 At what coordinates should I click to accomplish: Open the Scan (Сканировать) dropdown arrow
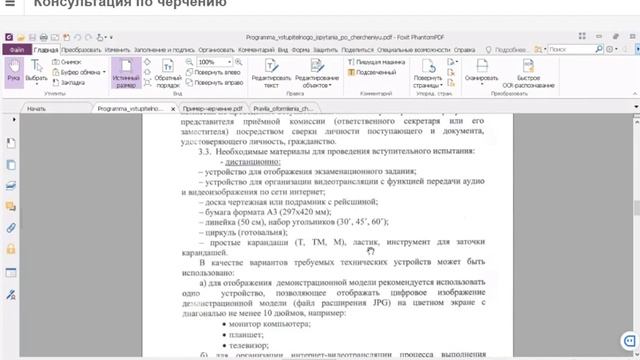482,84
